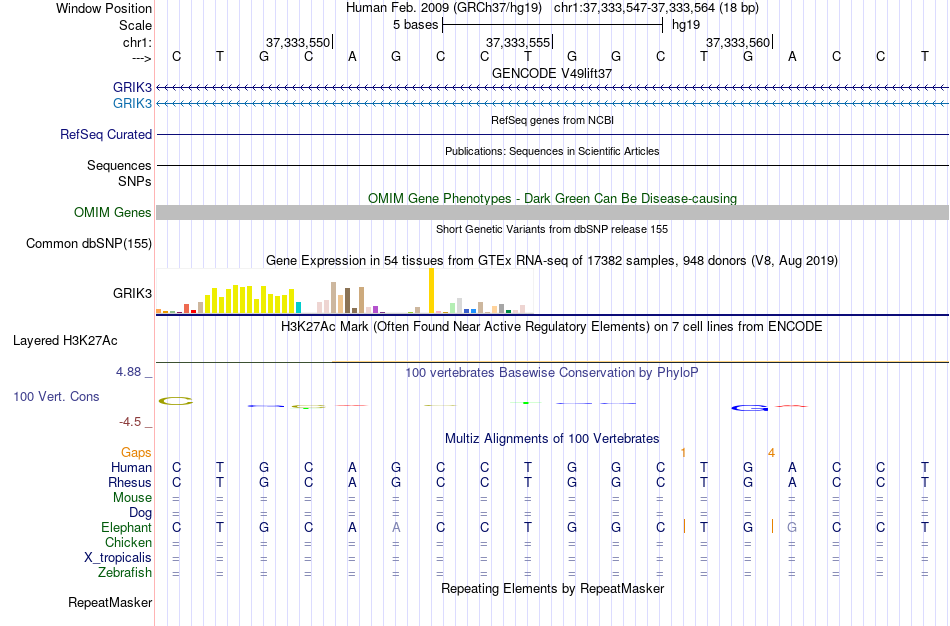Click the gray OMIM Genes item bar
The image size is (950, 626).
pyautogui.click(x=552, y=212)
